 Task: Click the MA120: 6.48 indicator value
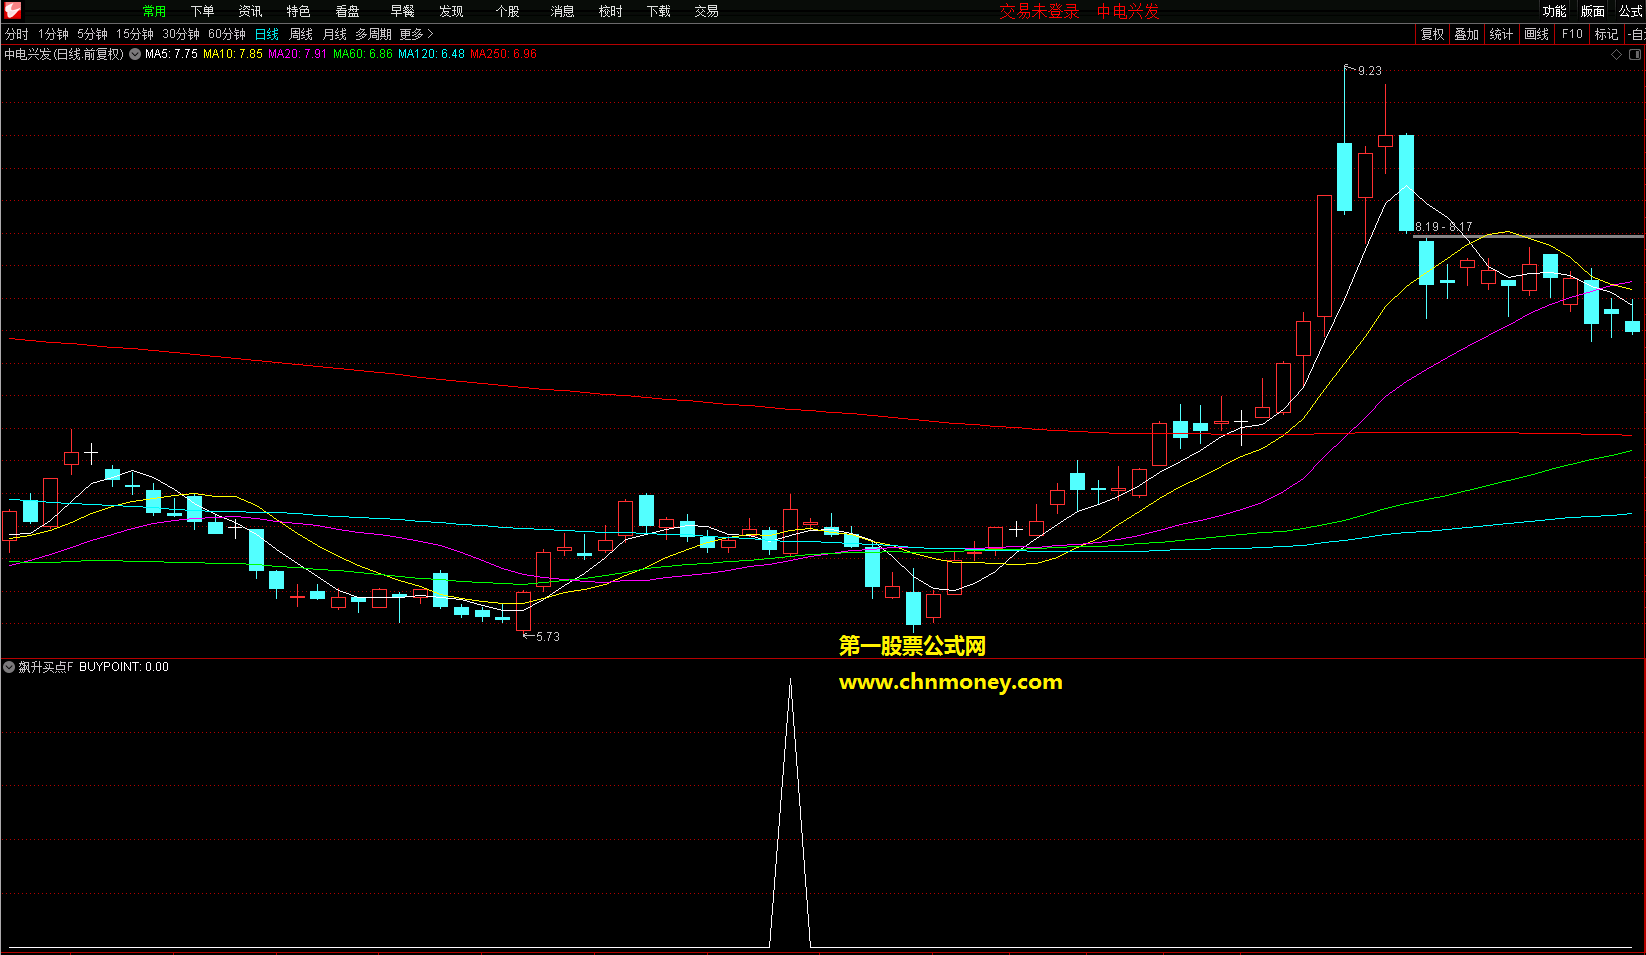431,54
